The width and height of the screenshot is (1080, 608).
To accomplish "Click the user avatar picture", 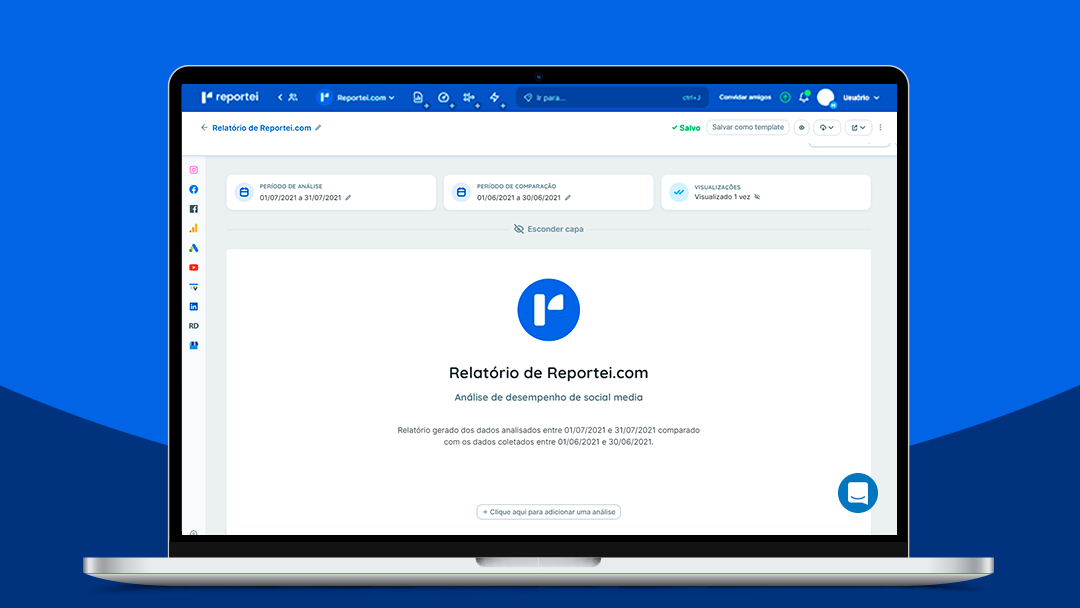I will [x=825, y=98].
